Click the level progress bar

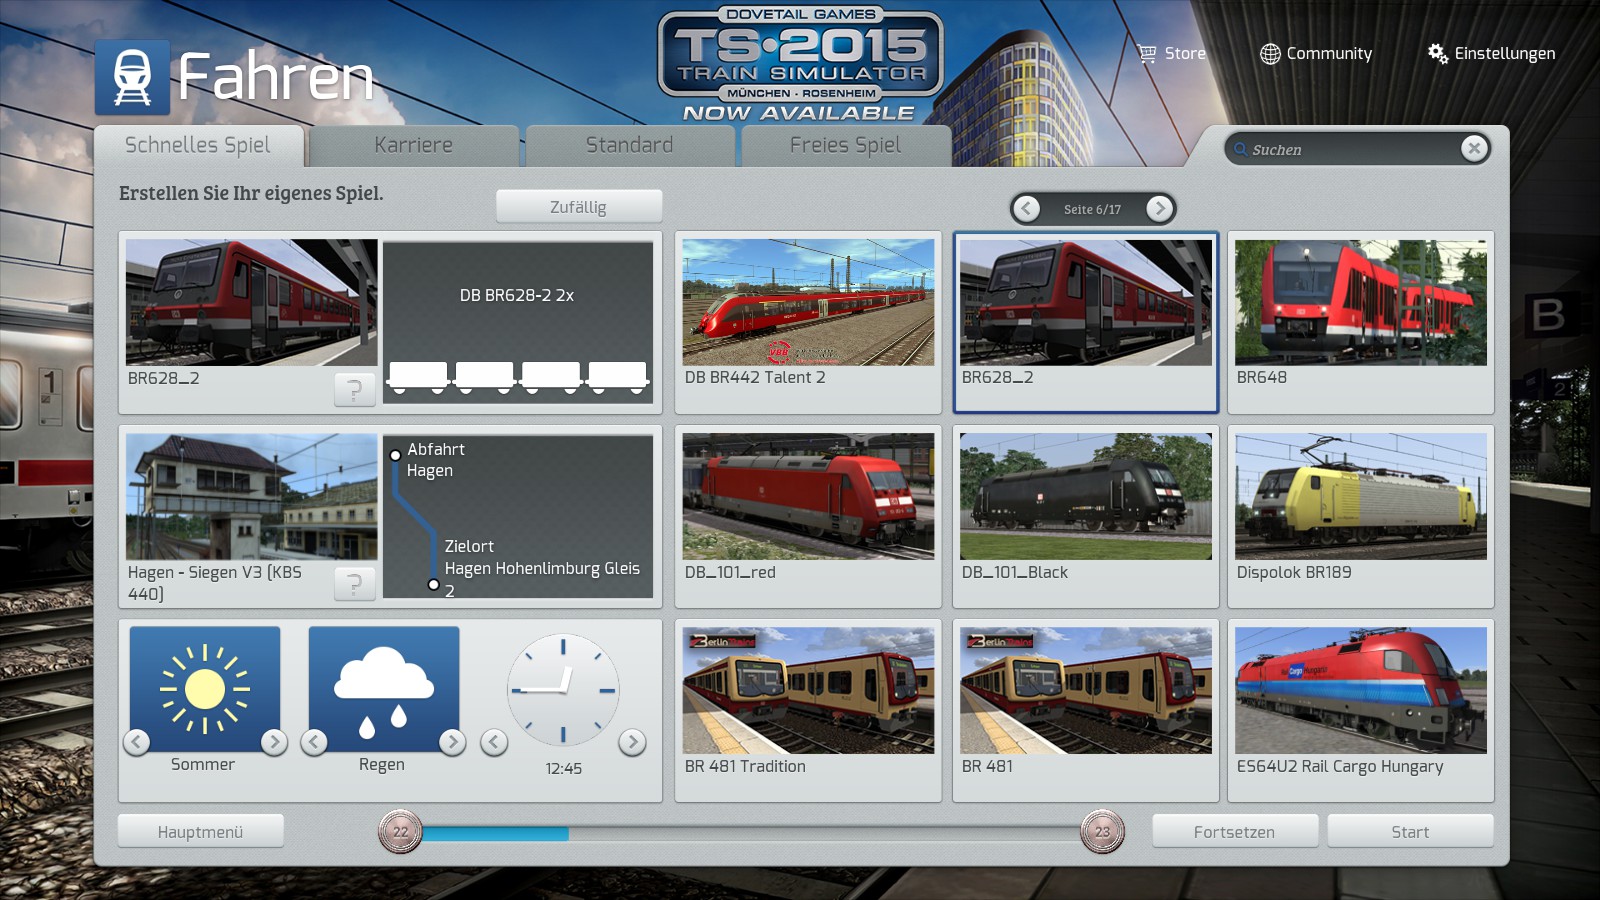click(x=750, y=833)
